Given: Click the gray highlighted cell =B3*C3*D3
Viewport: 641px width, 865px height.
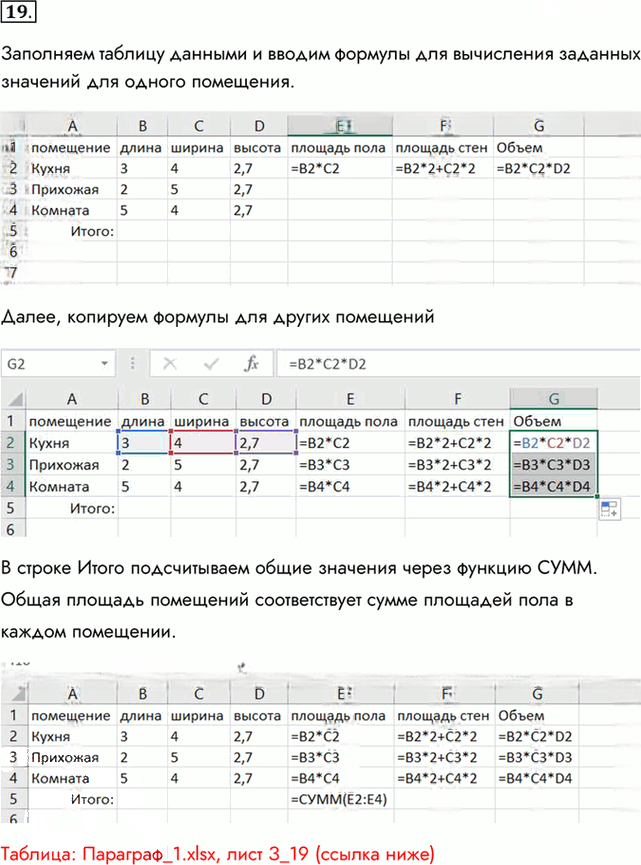Looking at the screenshot, I should pos(553,465).
